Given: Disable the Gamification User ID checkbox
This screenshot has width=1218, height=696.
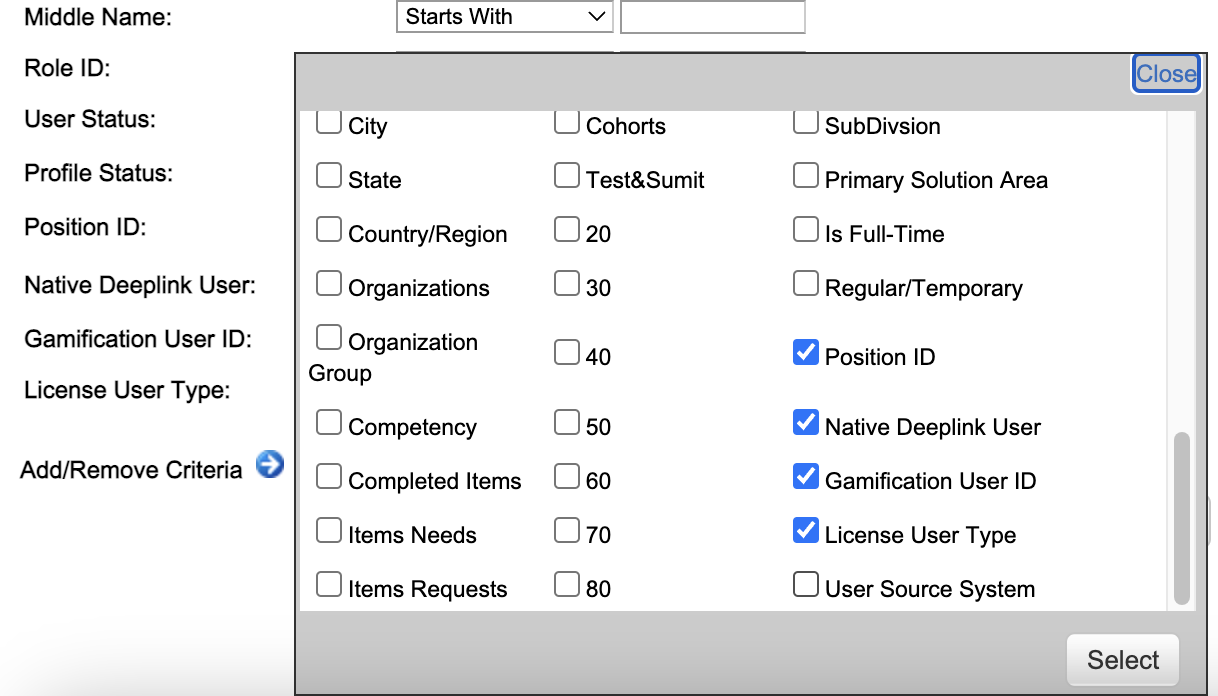Looking at the screenshot, I should tap(806, 477).
